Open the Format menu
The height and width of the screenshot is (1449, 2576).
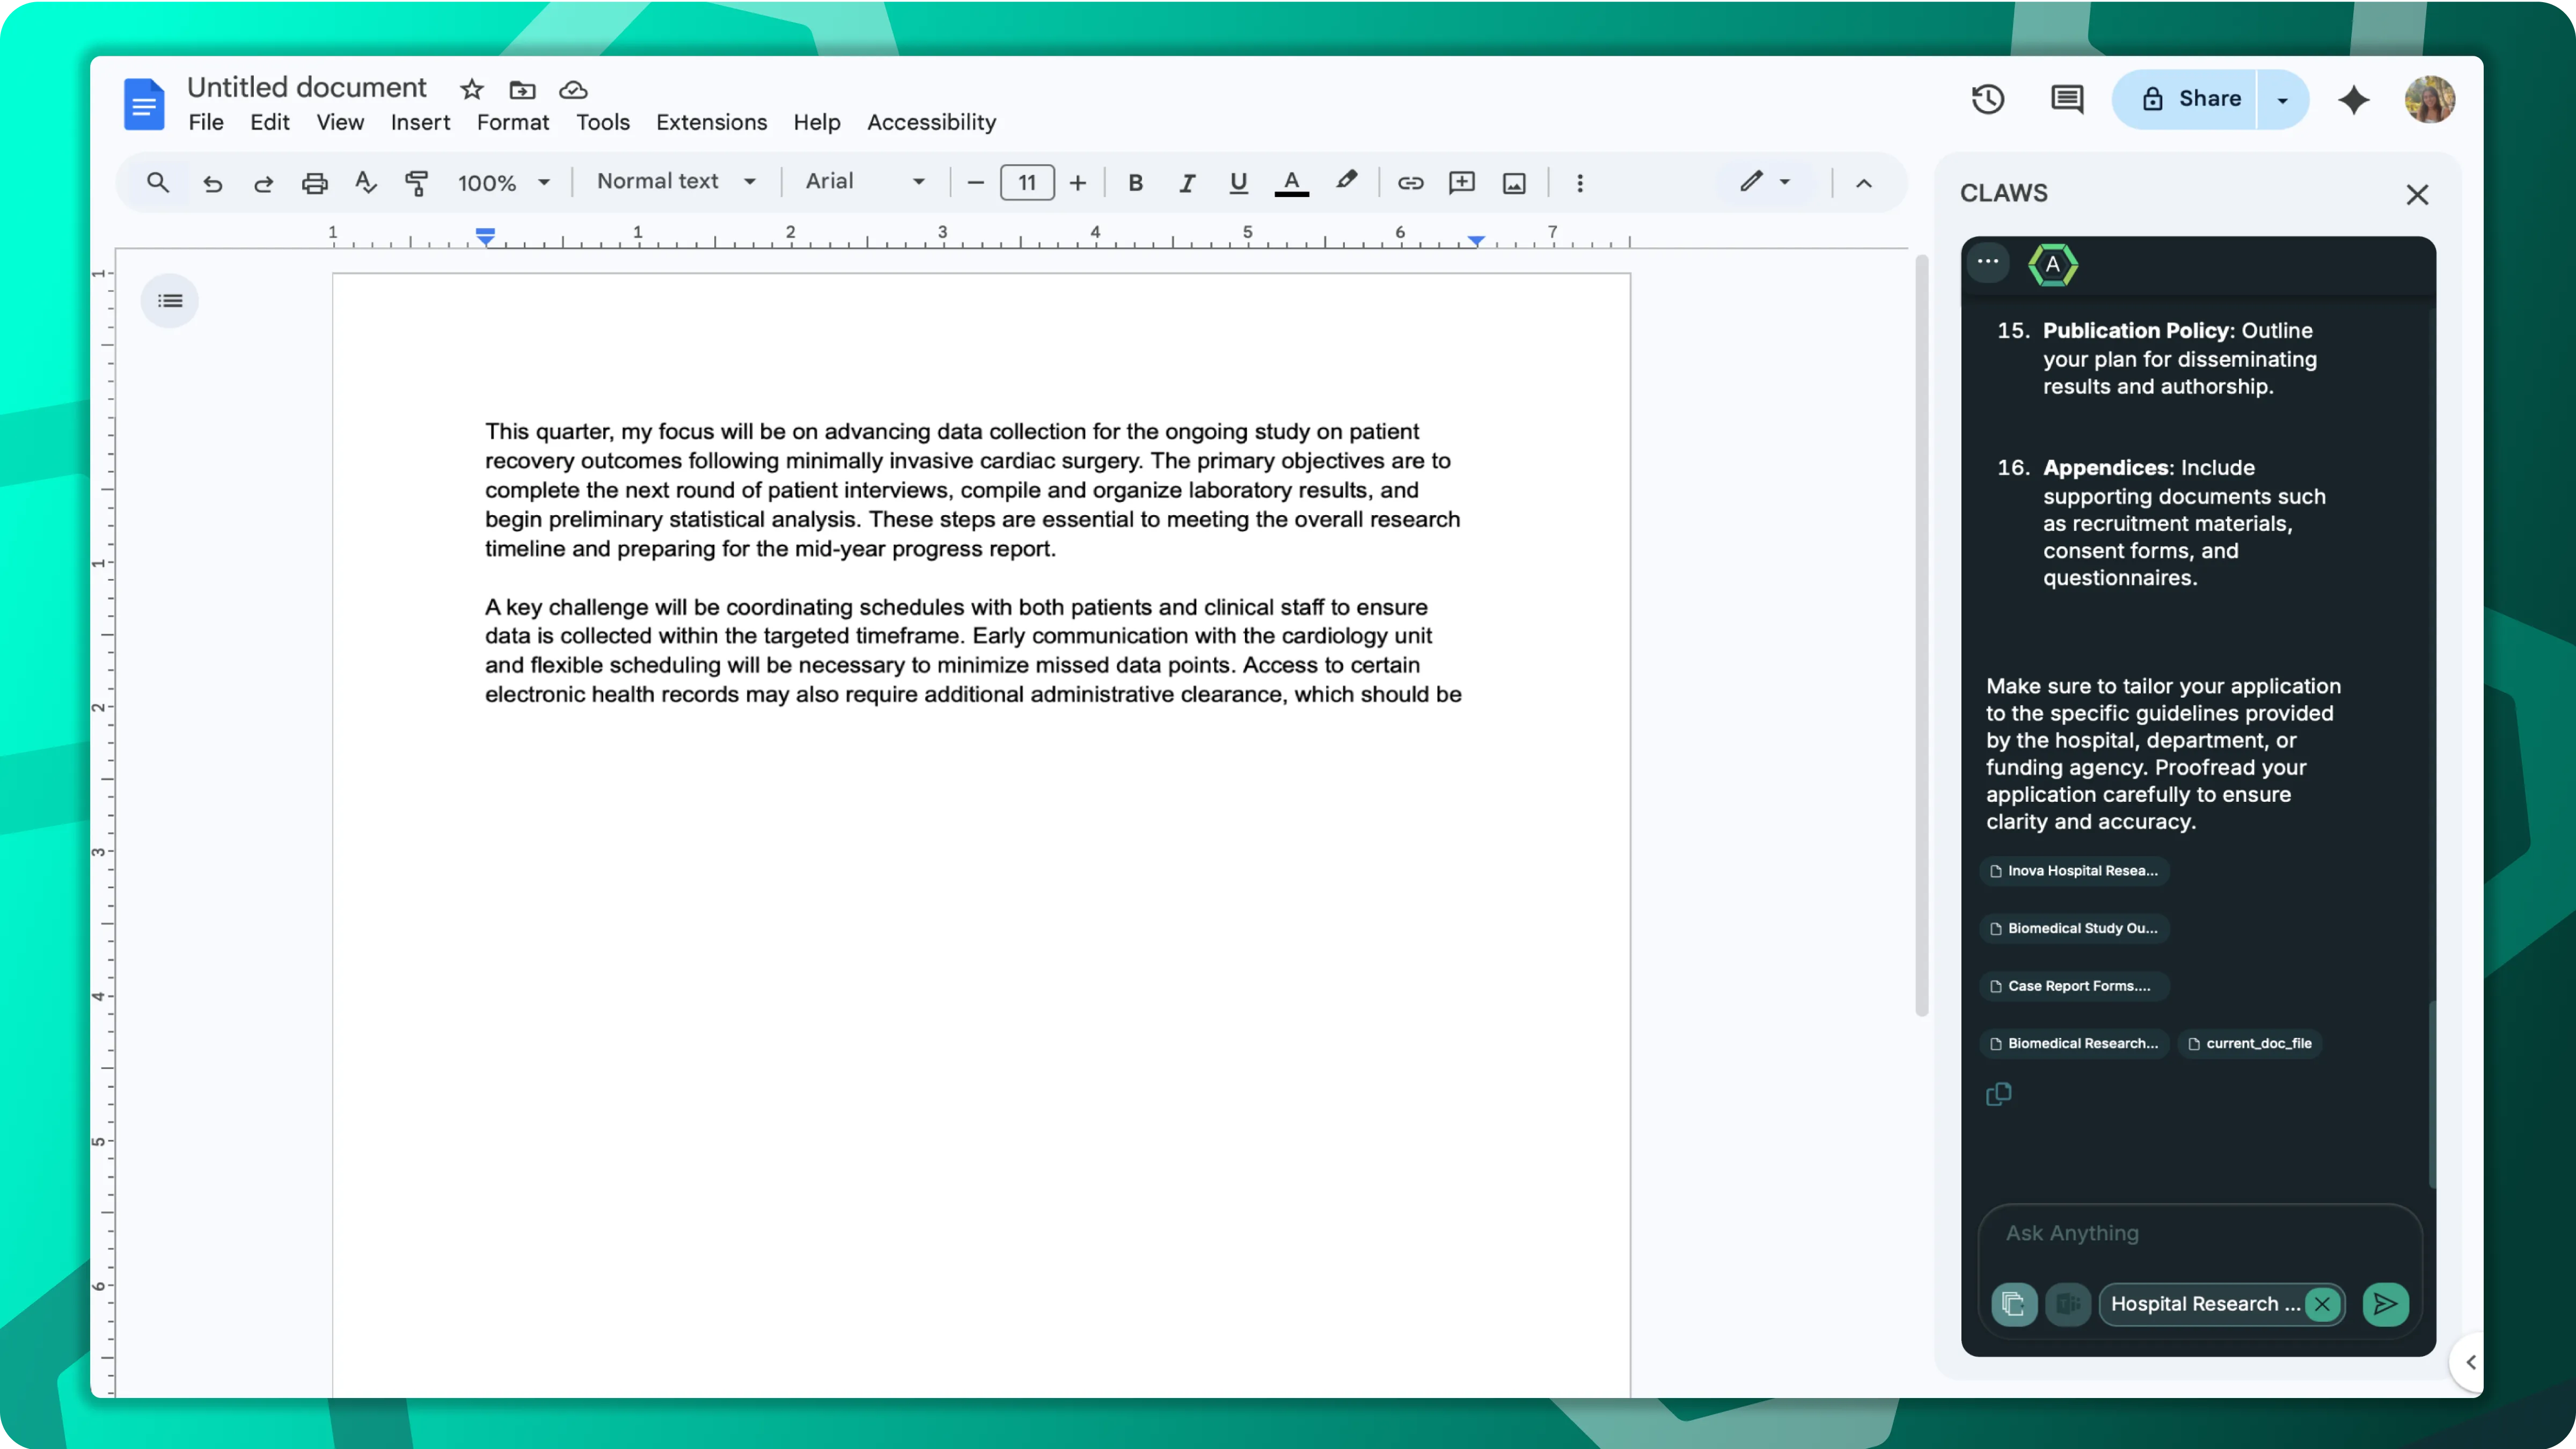[x=512, y=122]
